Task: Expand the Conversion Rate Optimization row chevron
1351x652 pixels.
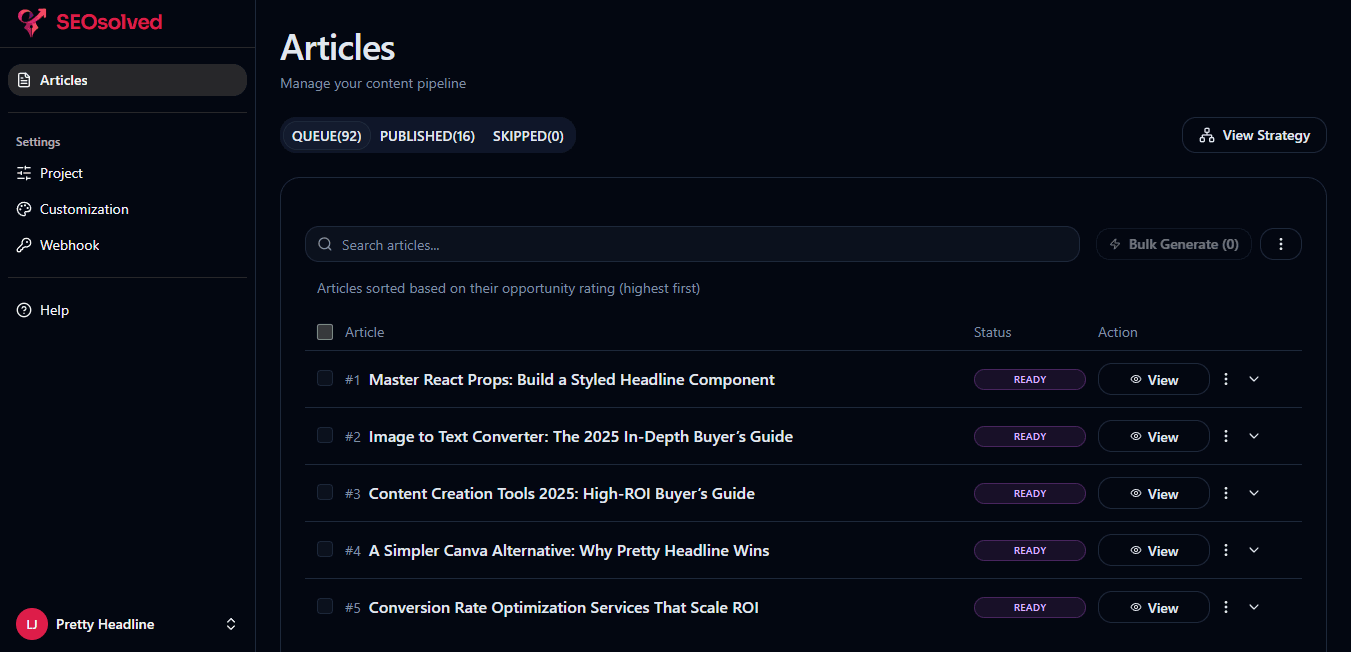Action: point(1254,608)
